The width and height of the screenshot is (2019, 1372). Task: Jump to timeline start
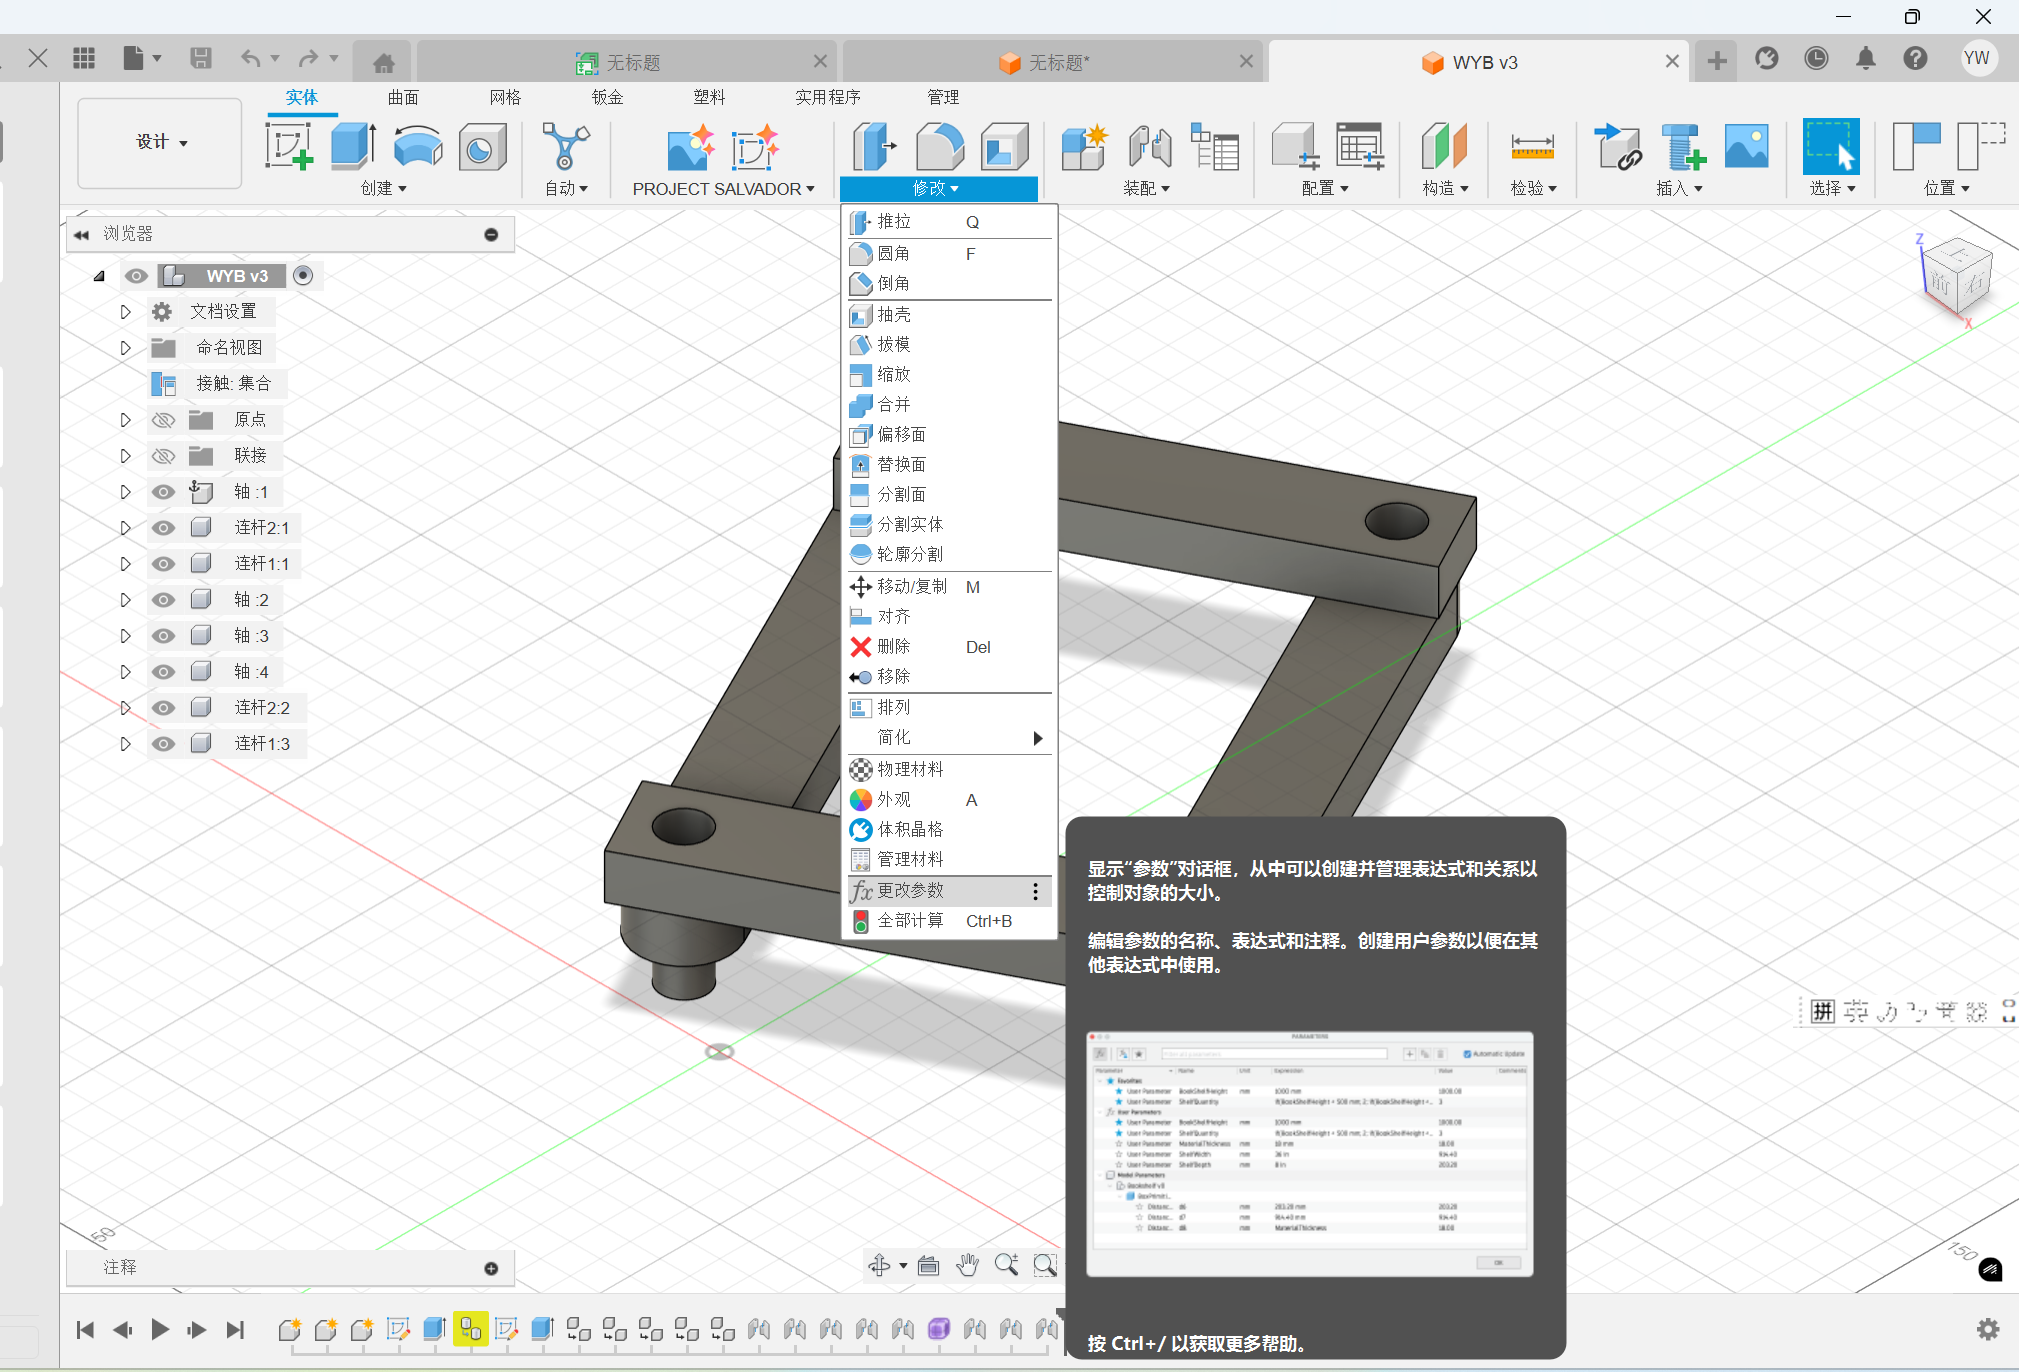(x=85, y=1329)
